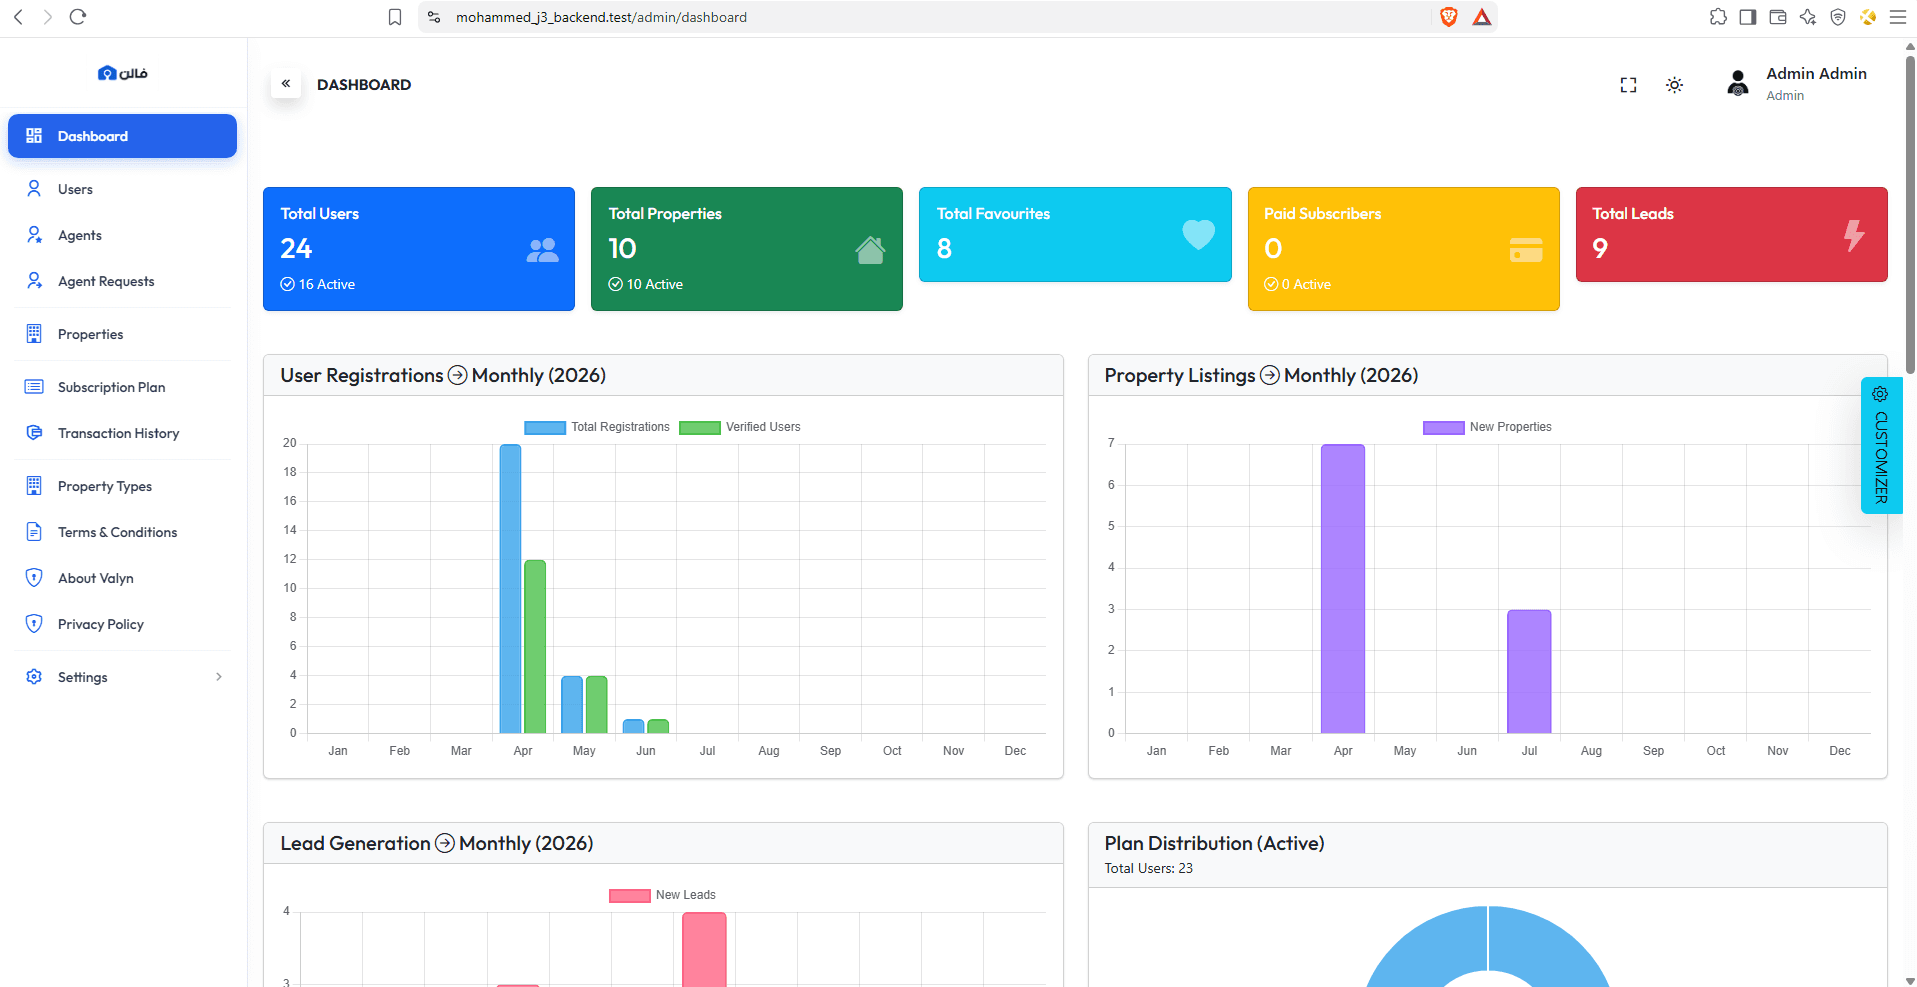Open browser hamburger menu
1917x987 pixels.
click(x=1898, y=17)
